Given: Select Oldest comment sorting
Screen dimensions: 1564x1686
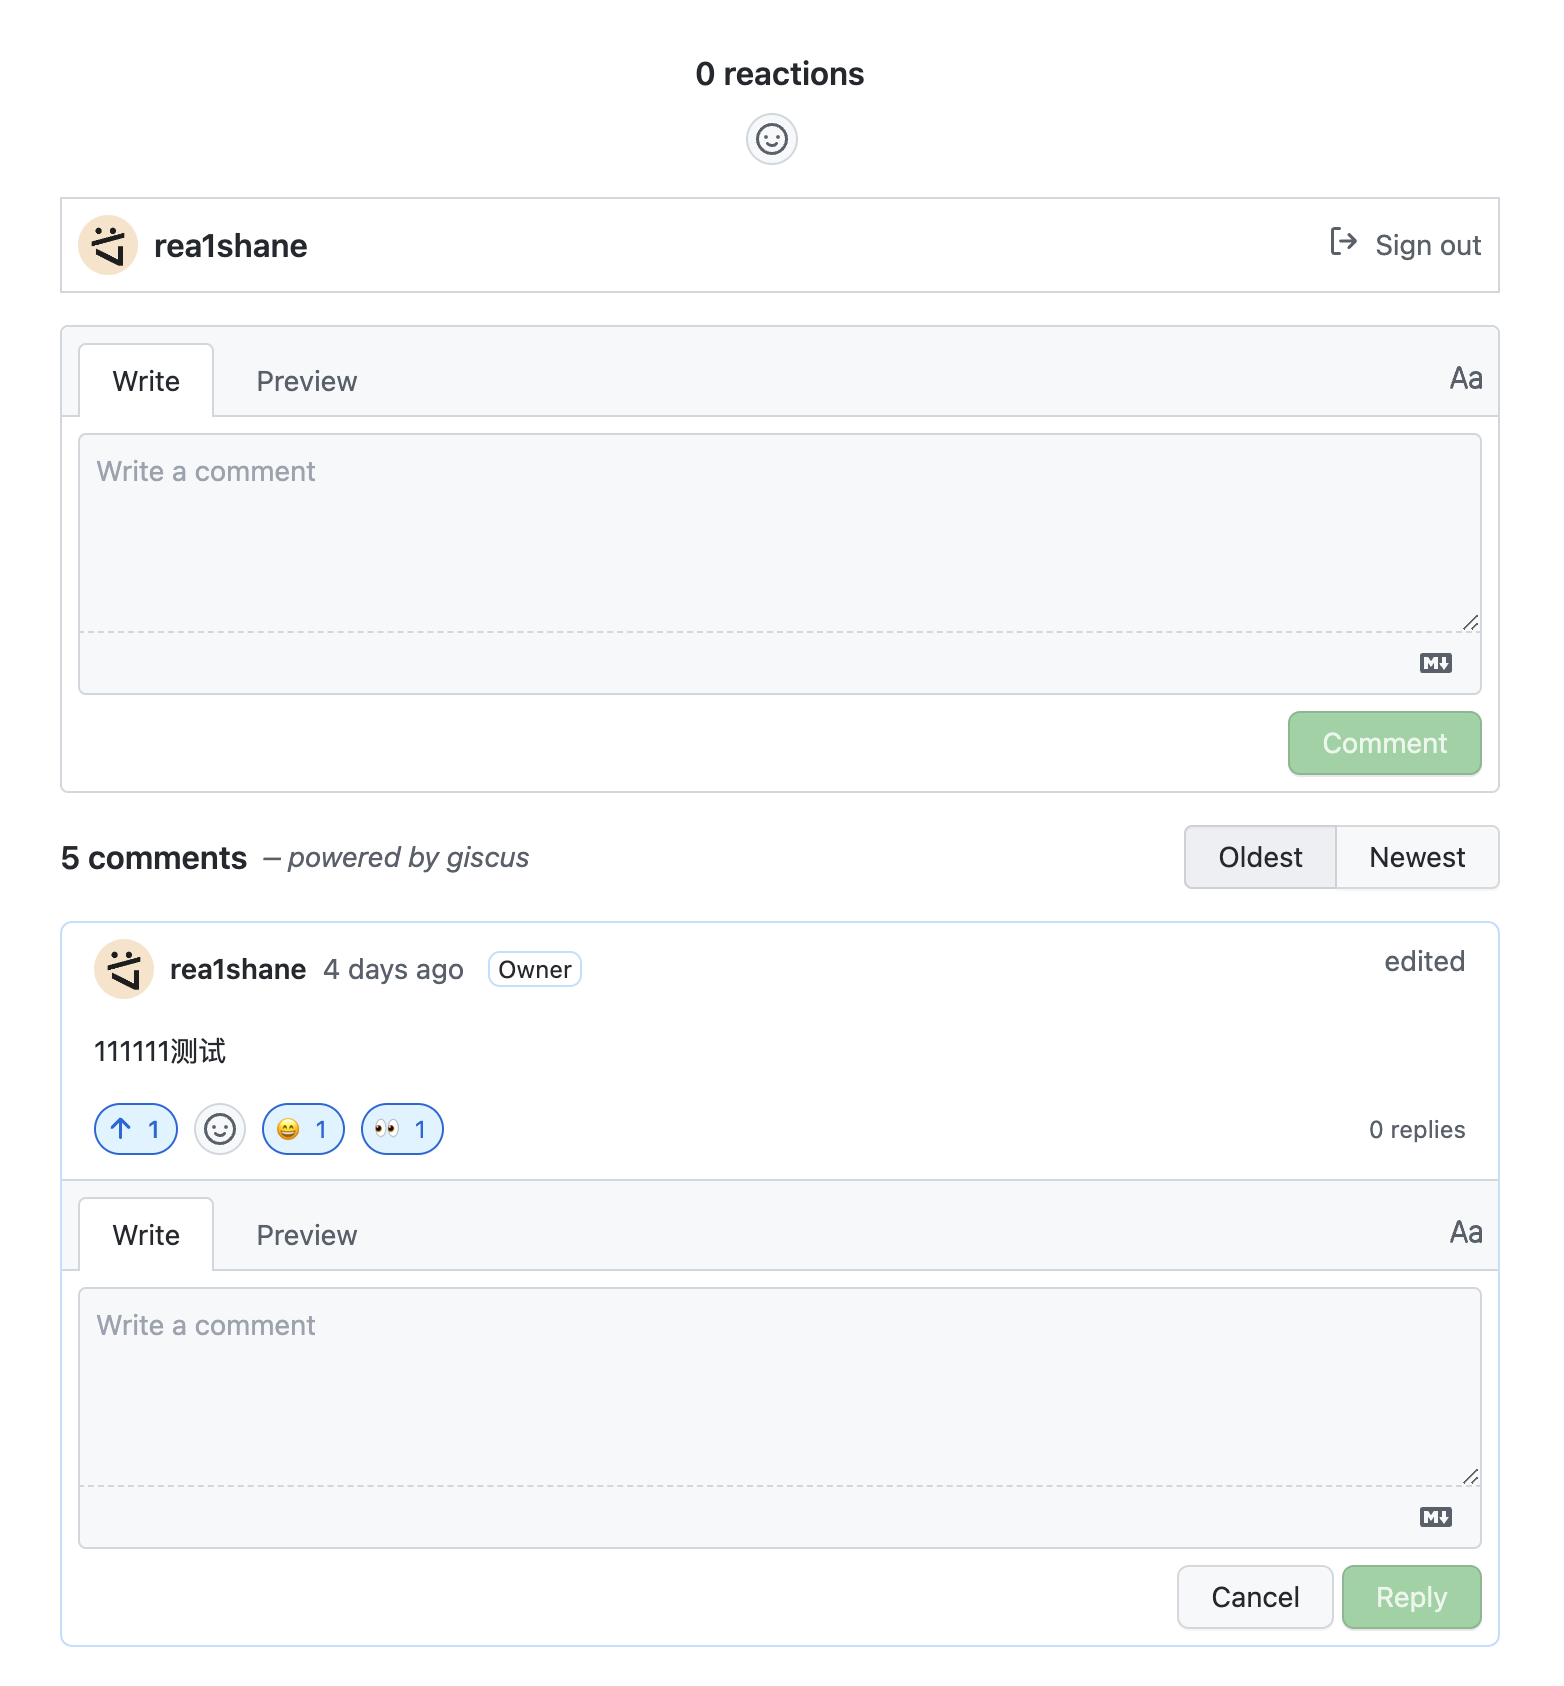Looking at the screenshot, I should point(1259,857).
